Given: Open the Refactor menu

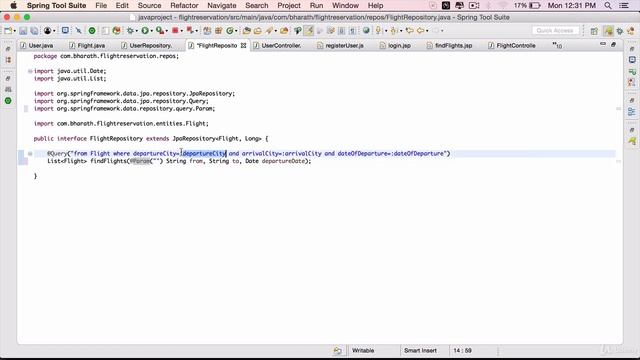Looking at the screenshot, I should coord(184,6).
